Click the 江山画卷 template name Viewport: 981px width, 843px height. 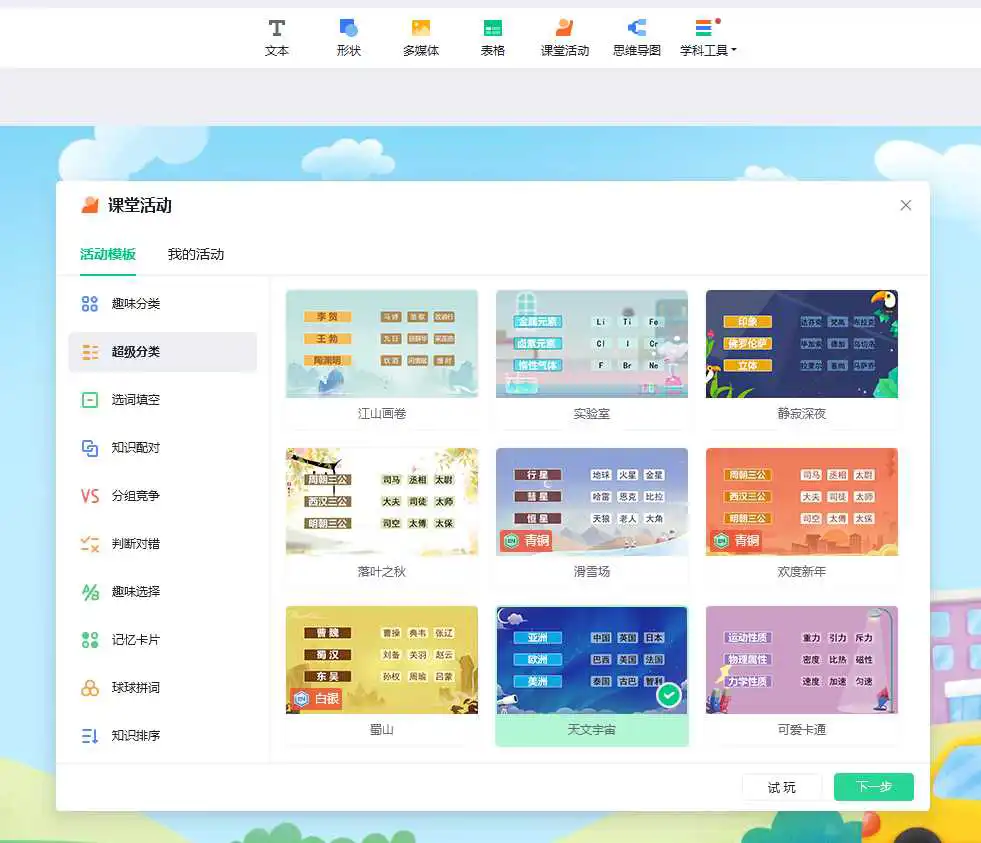382,414
